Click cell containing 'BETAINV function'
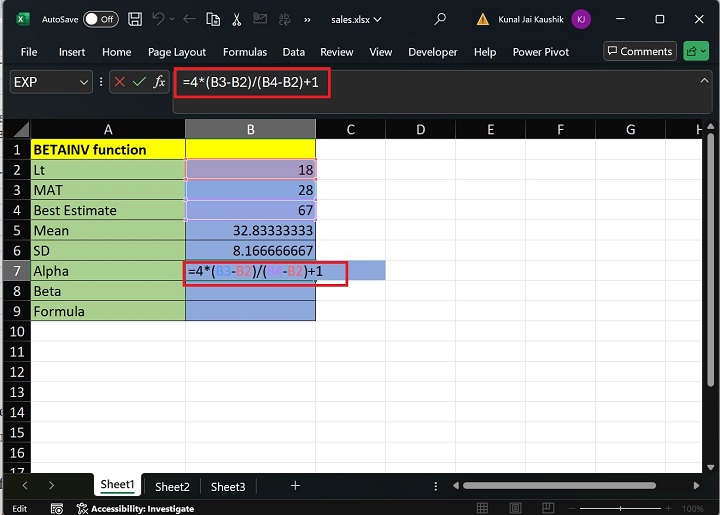The image size is (720, 515). 108,150
